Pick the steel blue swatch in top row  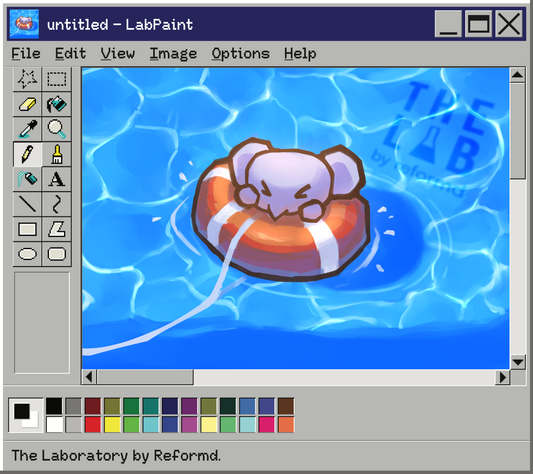247,406
